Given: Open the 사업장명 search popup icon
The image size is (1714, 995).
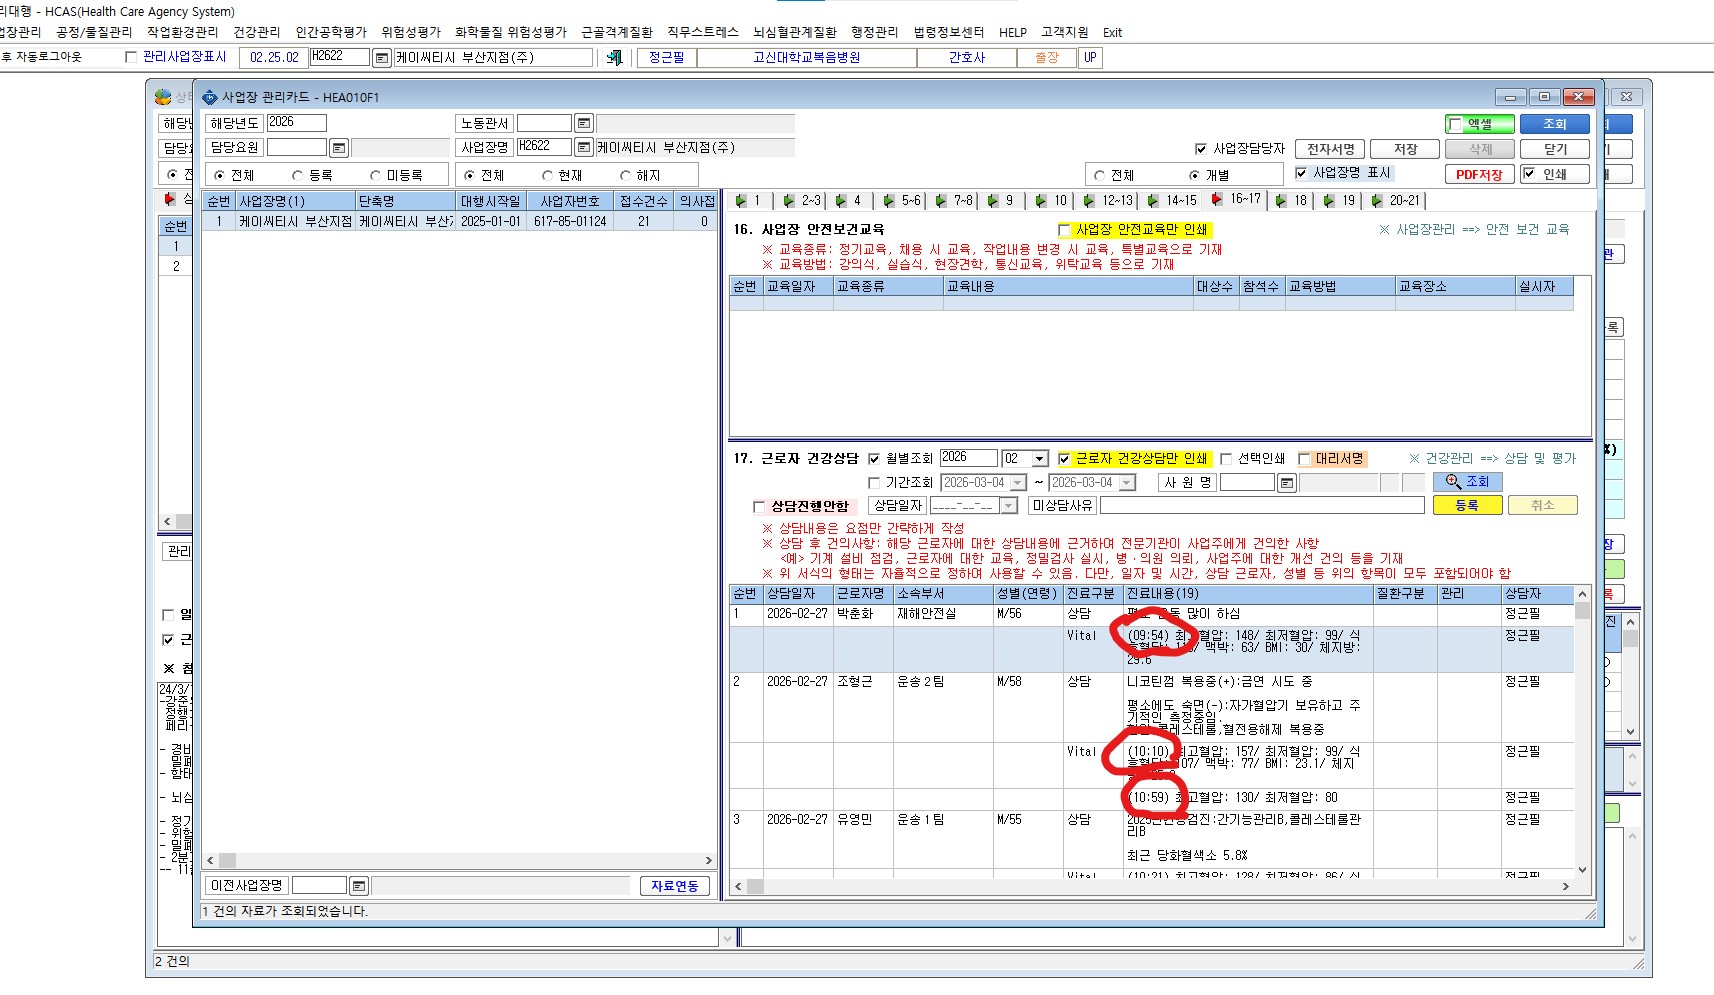Looking at the screenshot, I should click(584, 147).
